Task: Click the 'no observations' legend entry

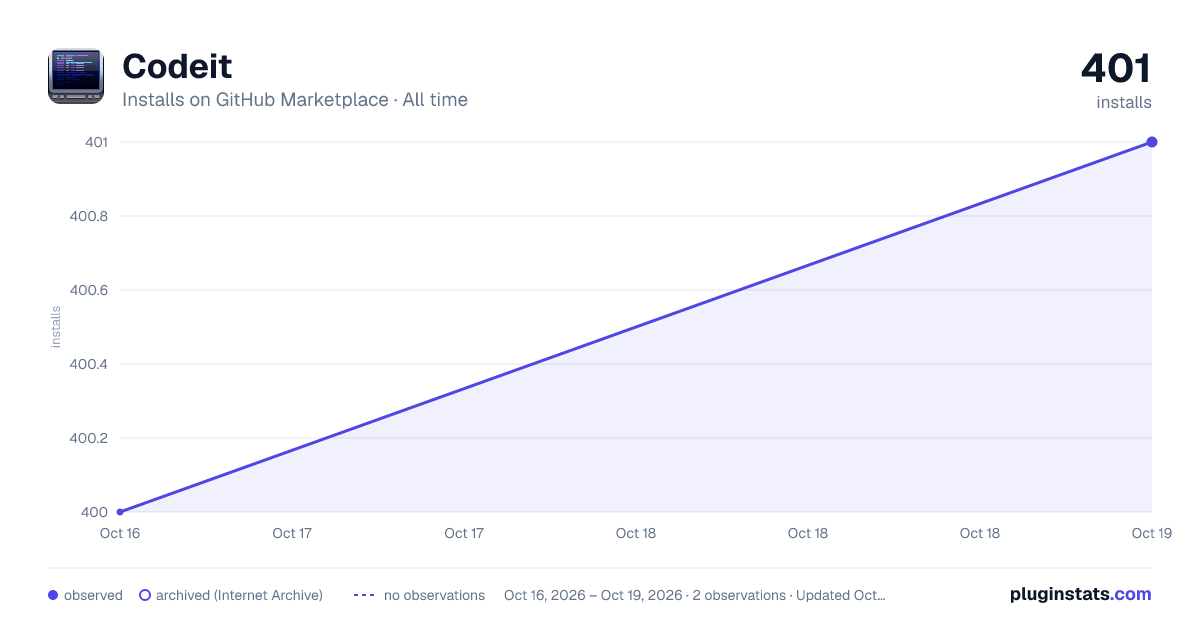Action: (x=419, y=595)
